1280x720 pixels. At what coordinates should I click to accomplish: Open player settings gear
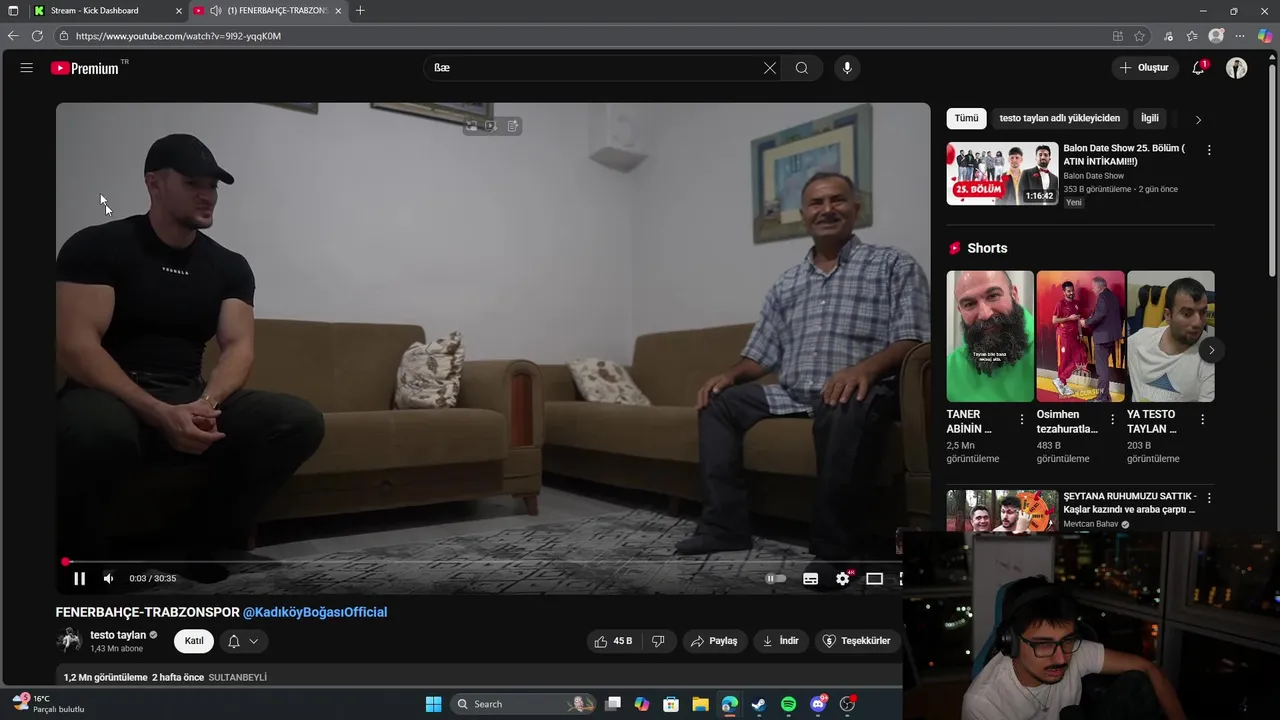pos(843,578)
